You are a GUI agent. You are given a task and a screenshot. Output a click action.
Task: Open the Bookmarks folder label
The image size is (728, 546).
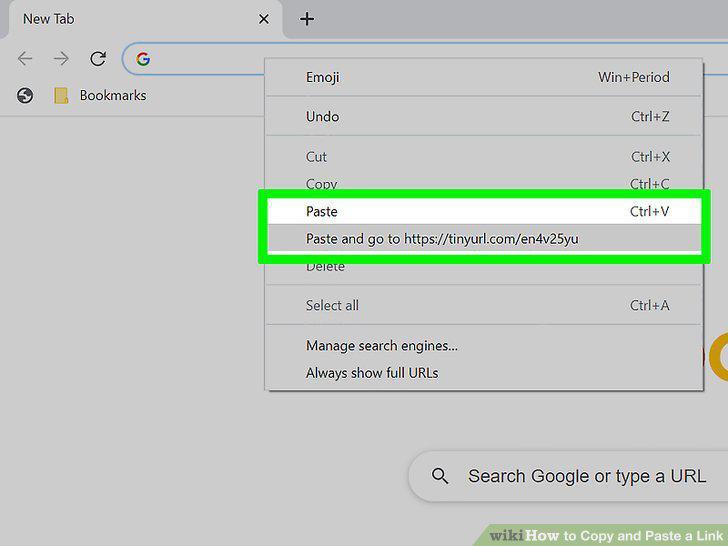click(x=113, y=95)
